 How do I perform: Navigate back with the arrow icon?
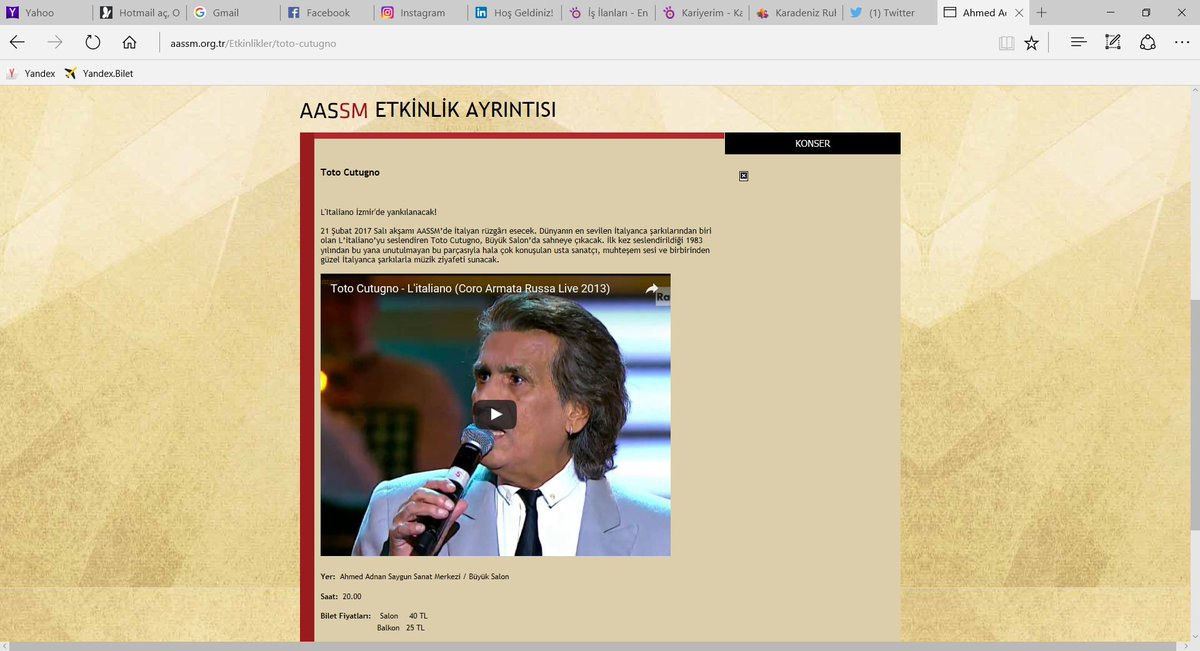pyautogui.click(x=16, y=42)
